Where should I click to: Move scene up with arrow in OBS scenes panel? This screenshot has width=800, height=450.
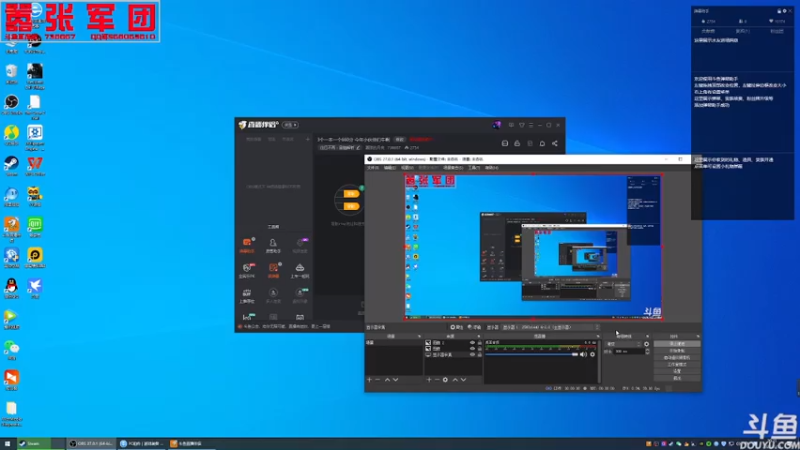coord(387,380)
